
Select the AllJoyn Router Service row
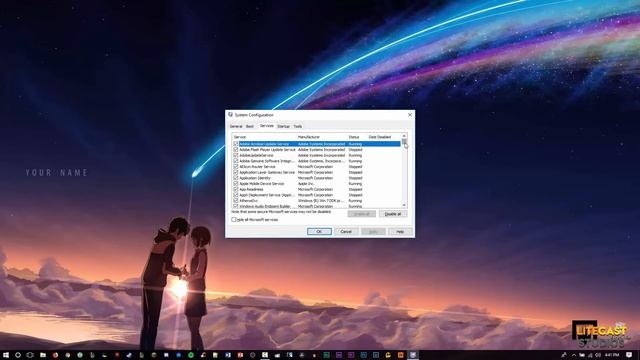[317, 167]
